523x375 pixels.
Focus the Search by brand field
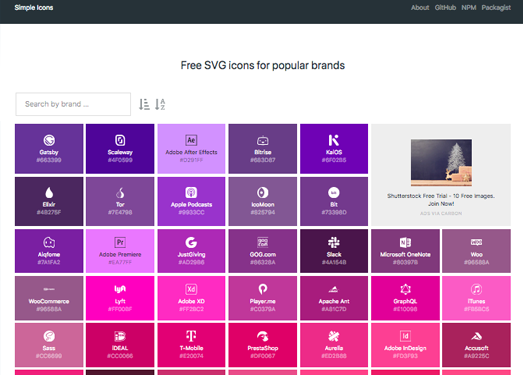click(x=73, y=104)
